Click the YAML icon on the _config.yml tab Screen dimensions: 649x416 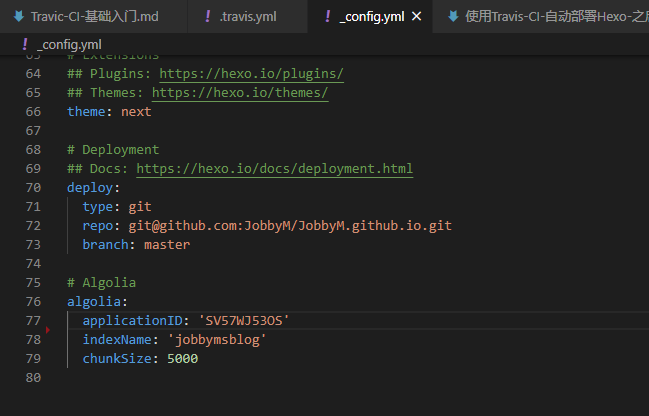(x=327, y=17)
